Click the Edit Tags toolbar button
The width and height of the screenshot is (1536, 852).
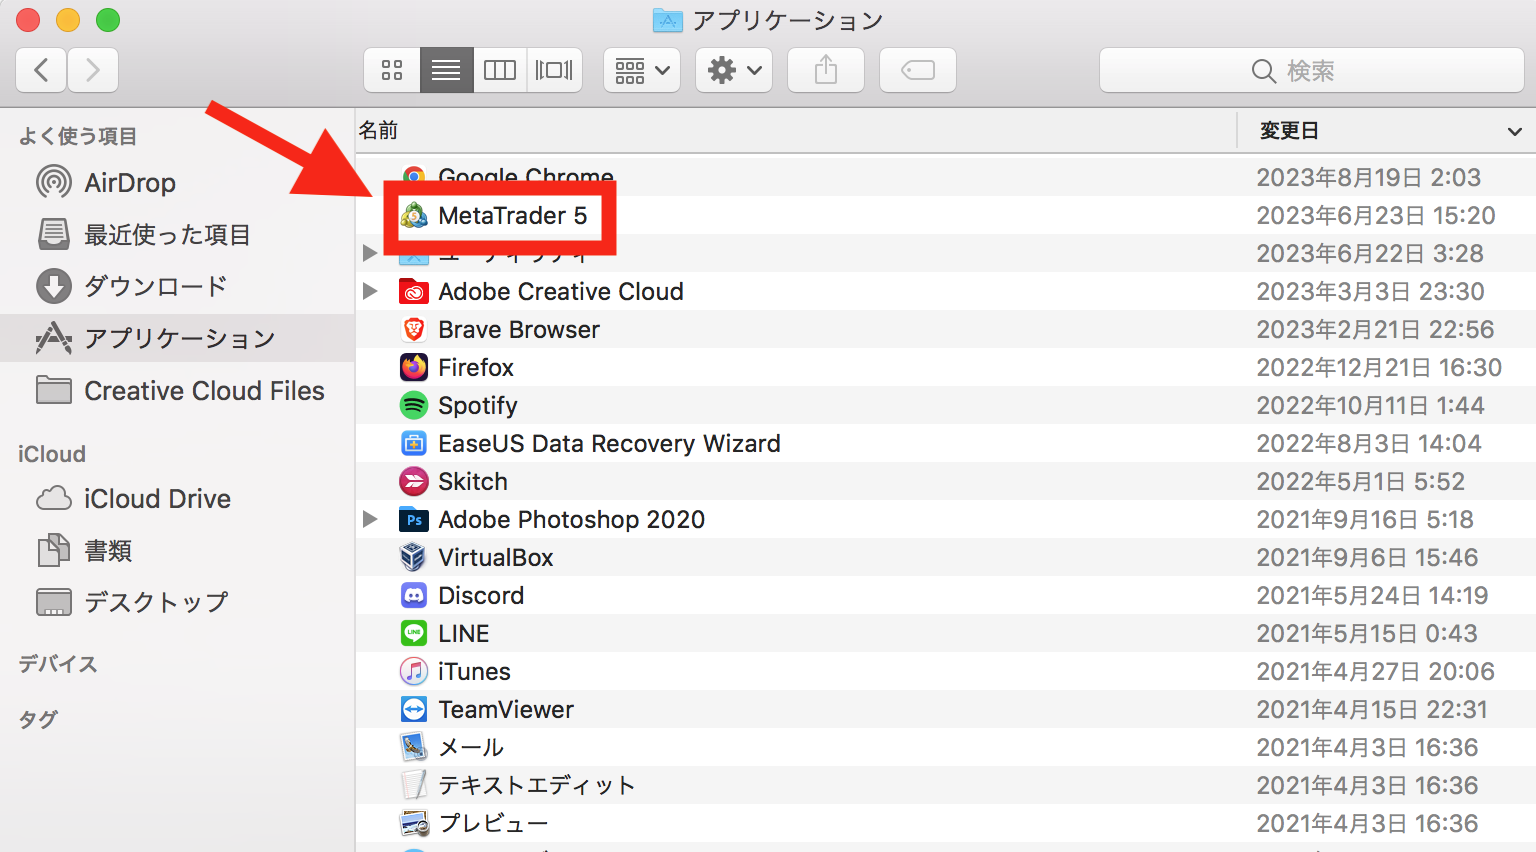(x=918, y=70)
